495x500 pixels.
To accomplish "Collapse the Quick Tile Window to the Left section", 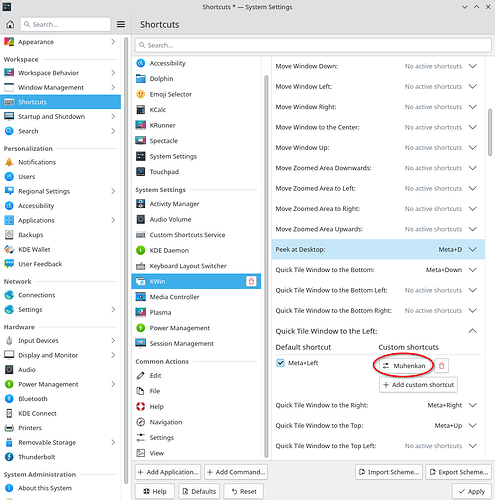I will [473, 331].
